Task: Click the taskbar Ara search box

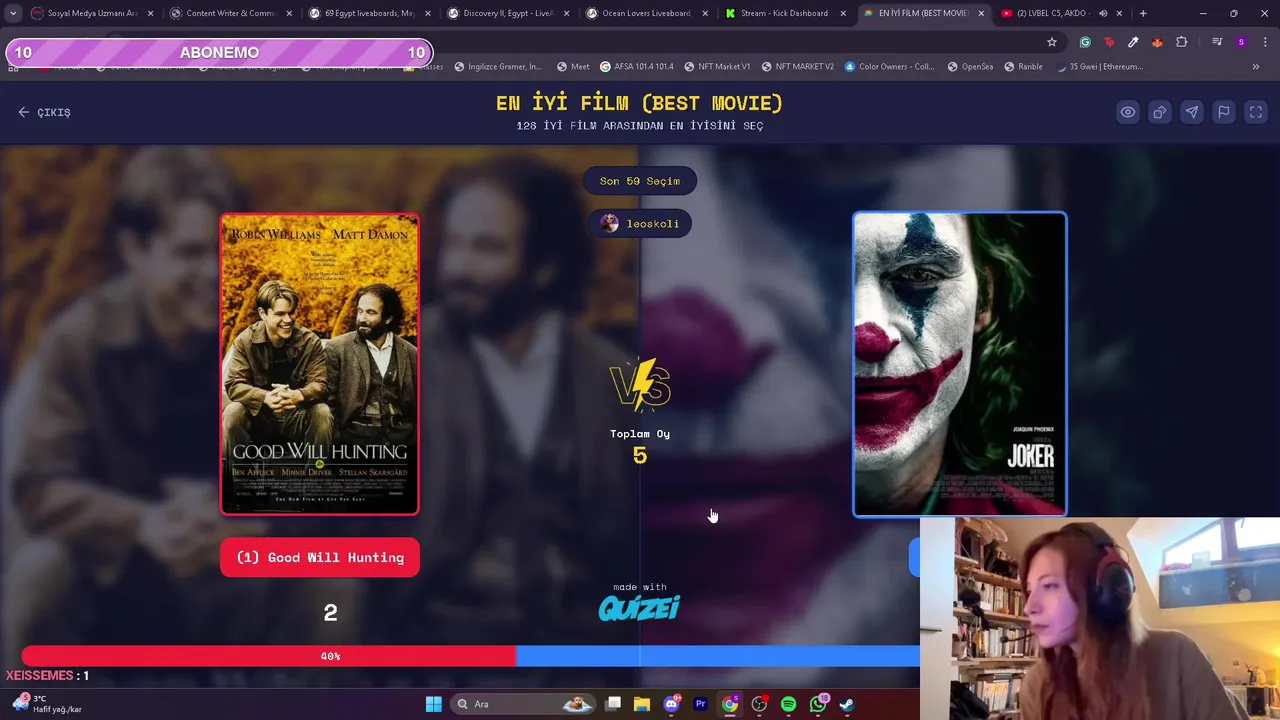Action: [521, 704]
